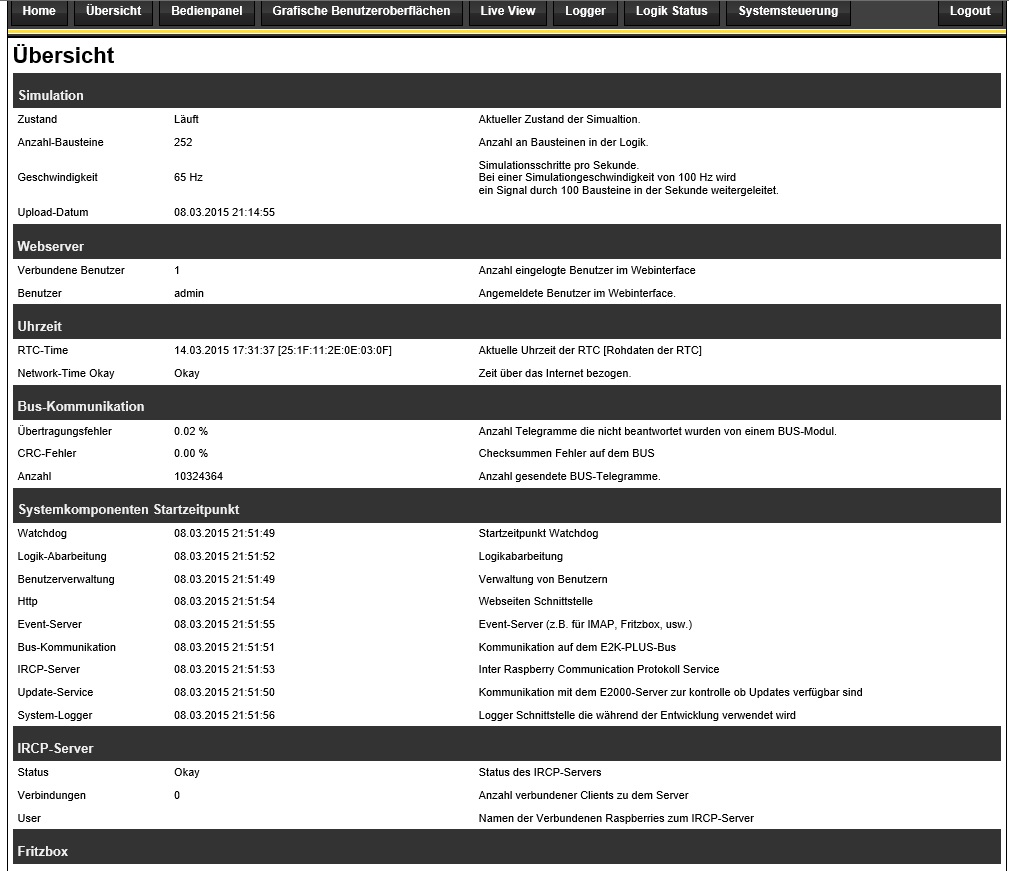This screenshot has height=871, width=1009.
Task: Click the Übersicht navigation button
Action: point(114,12)
